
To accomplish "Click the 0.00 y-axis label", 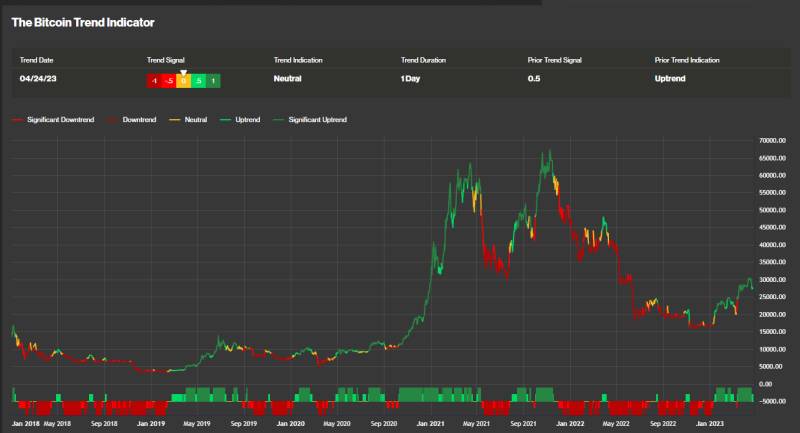I will 765,384.
